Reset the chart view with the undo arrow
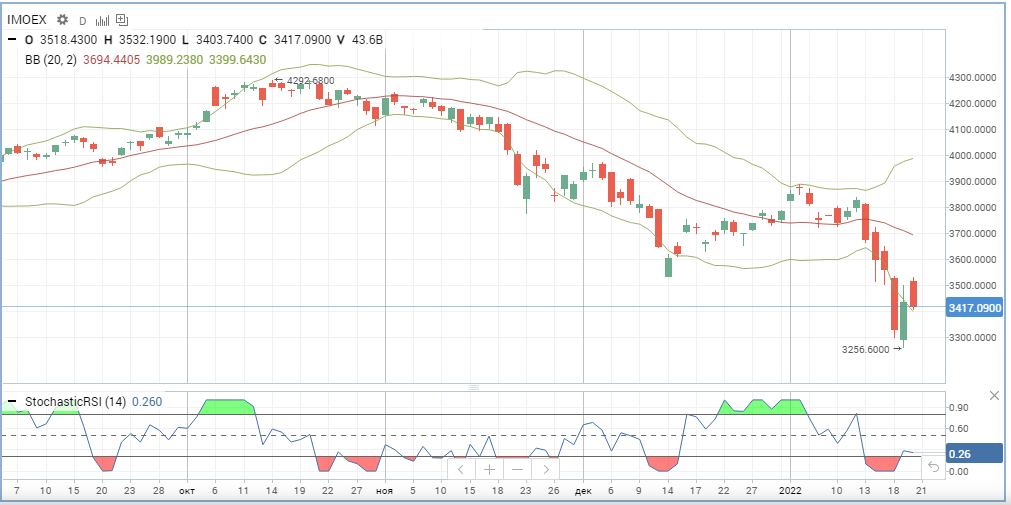1011x505 pixels. click(x=933, y=466)
